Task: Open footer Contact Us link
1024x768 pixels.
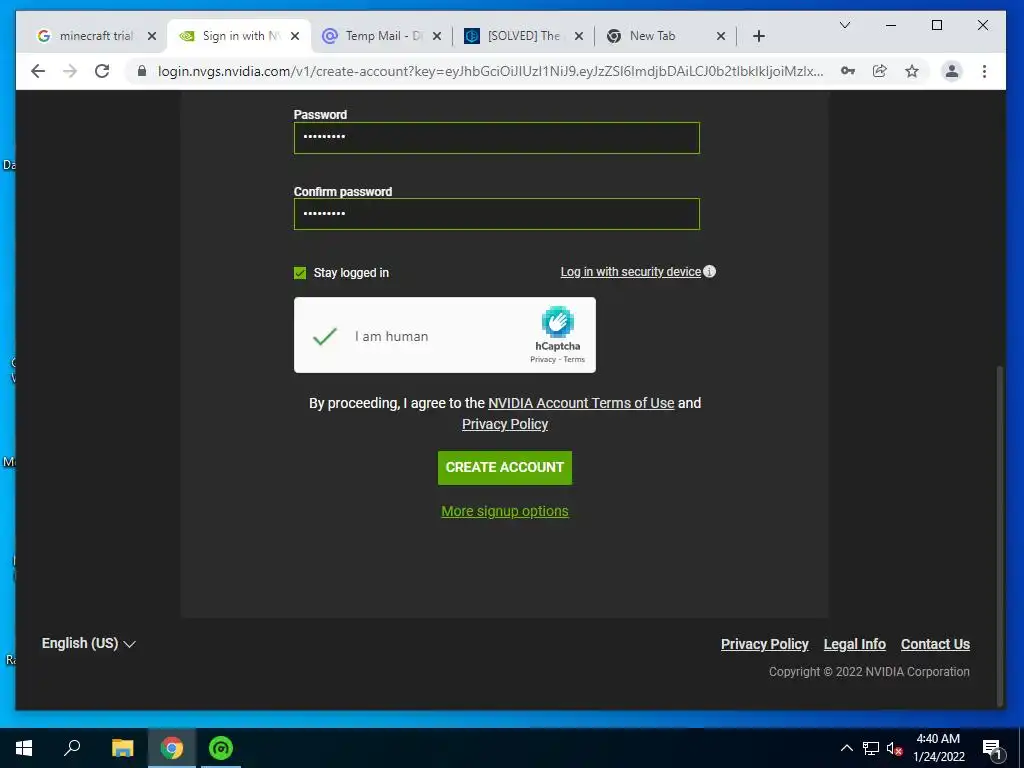Action: click(x=935, y=644)
